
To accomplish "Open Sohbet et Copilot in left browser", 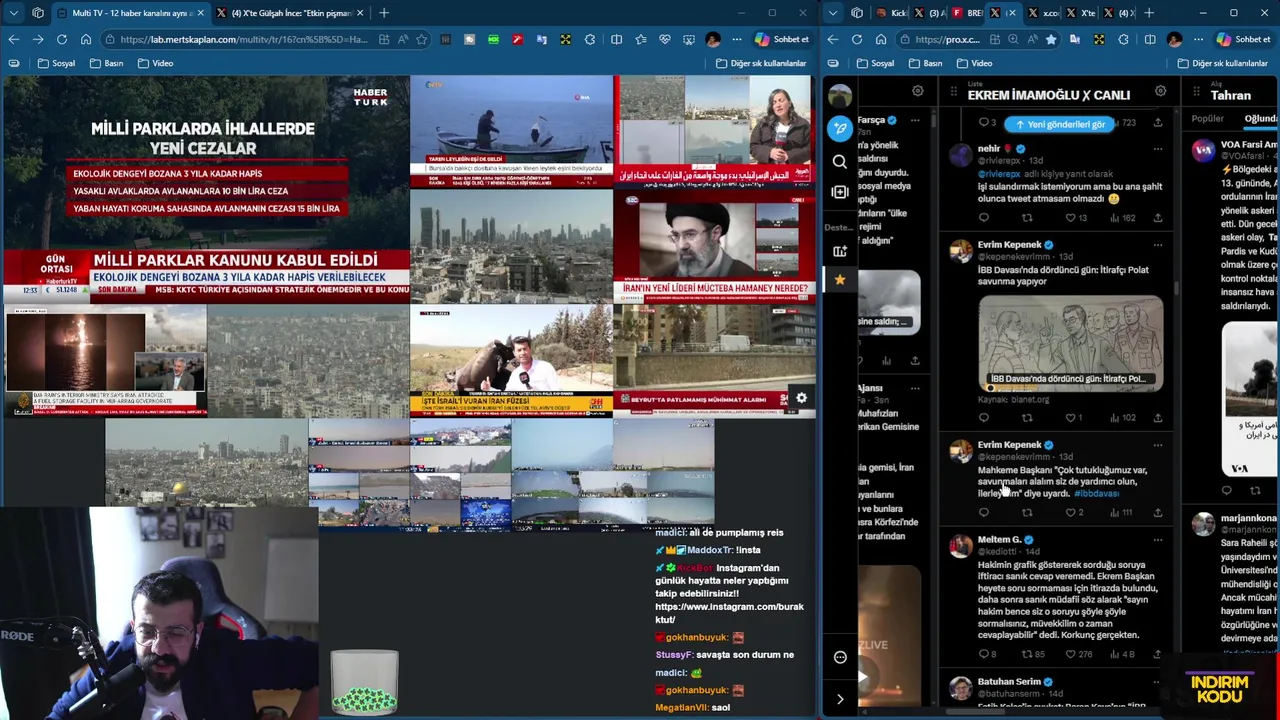I will pos(782,39).
